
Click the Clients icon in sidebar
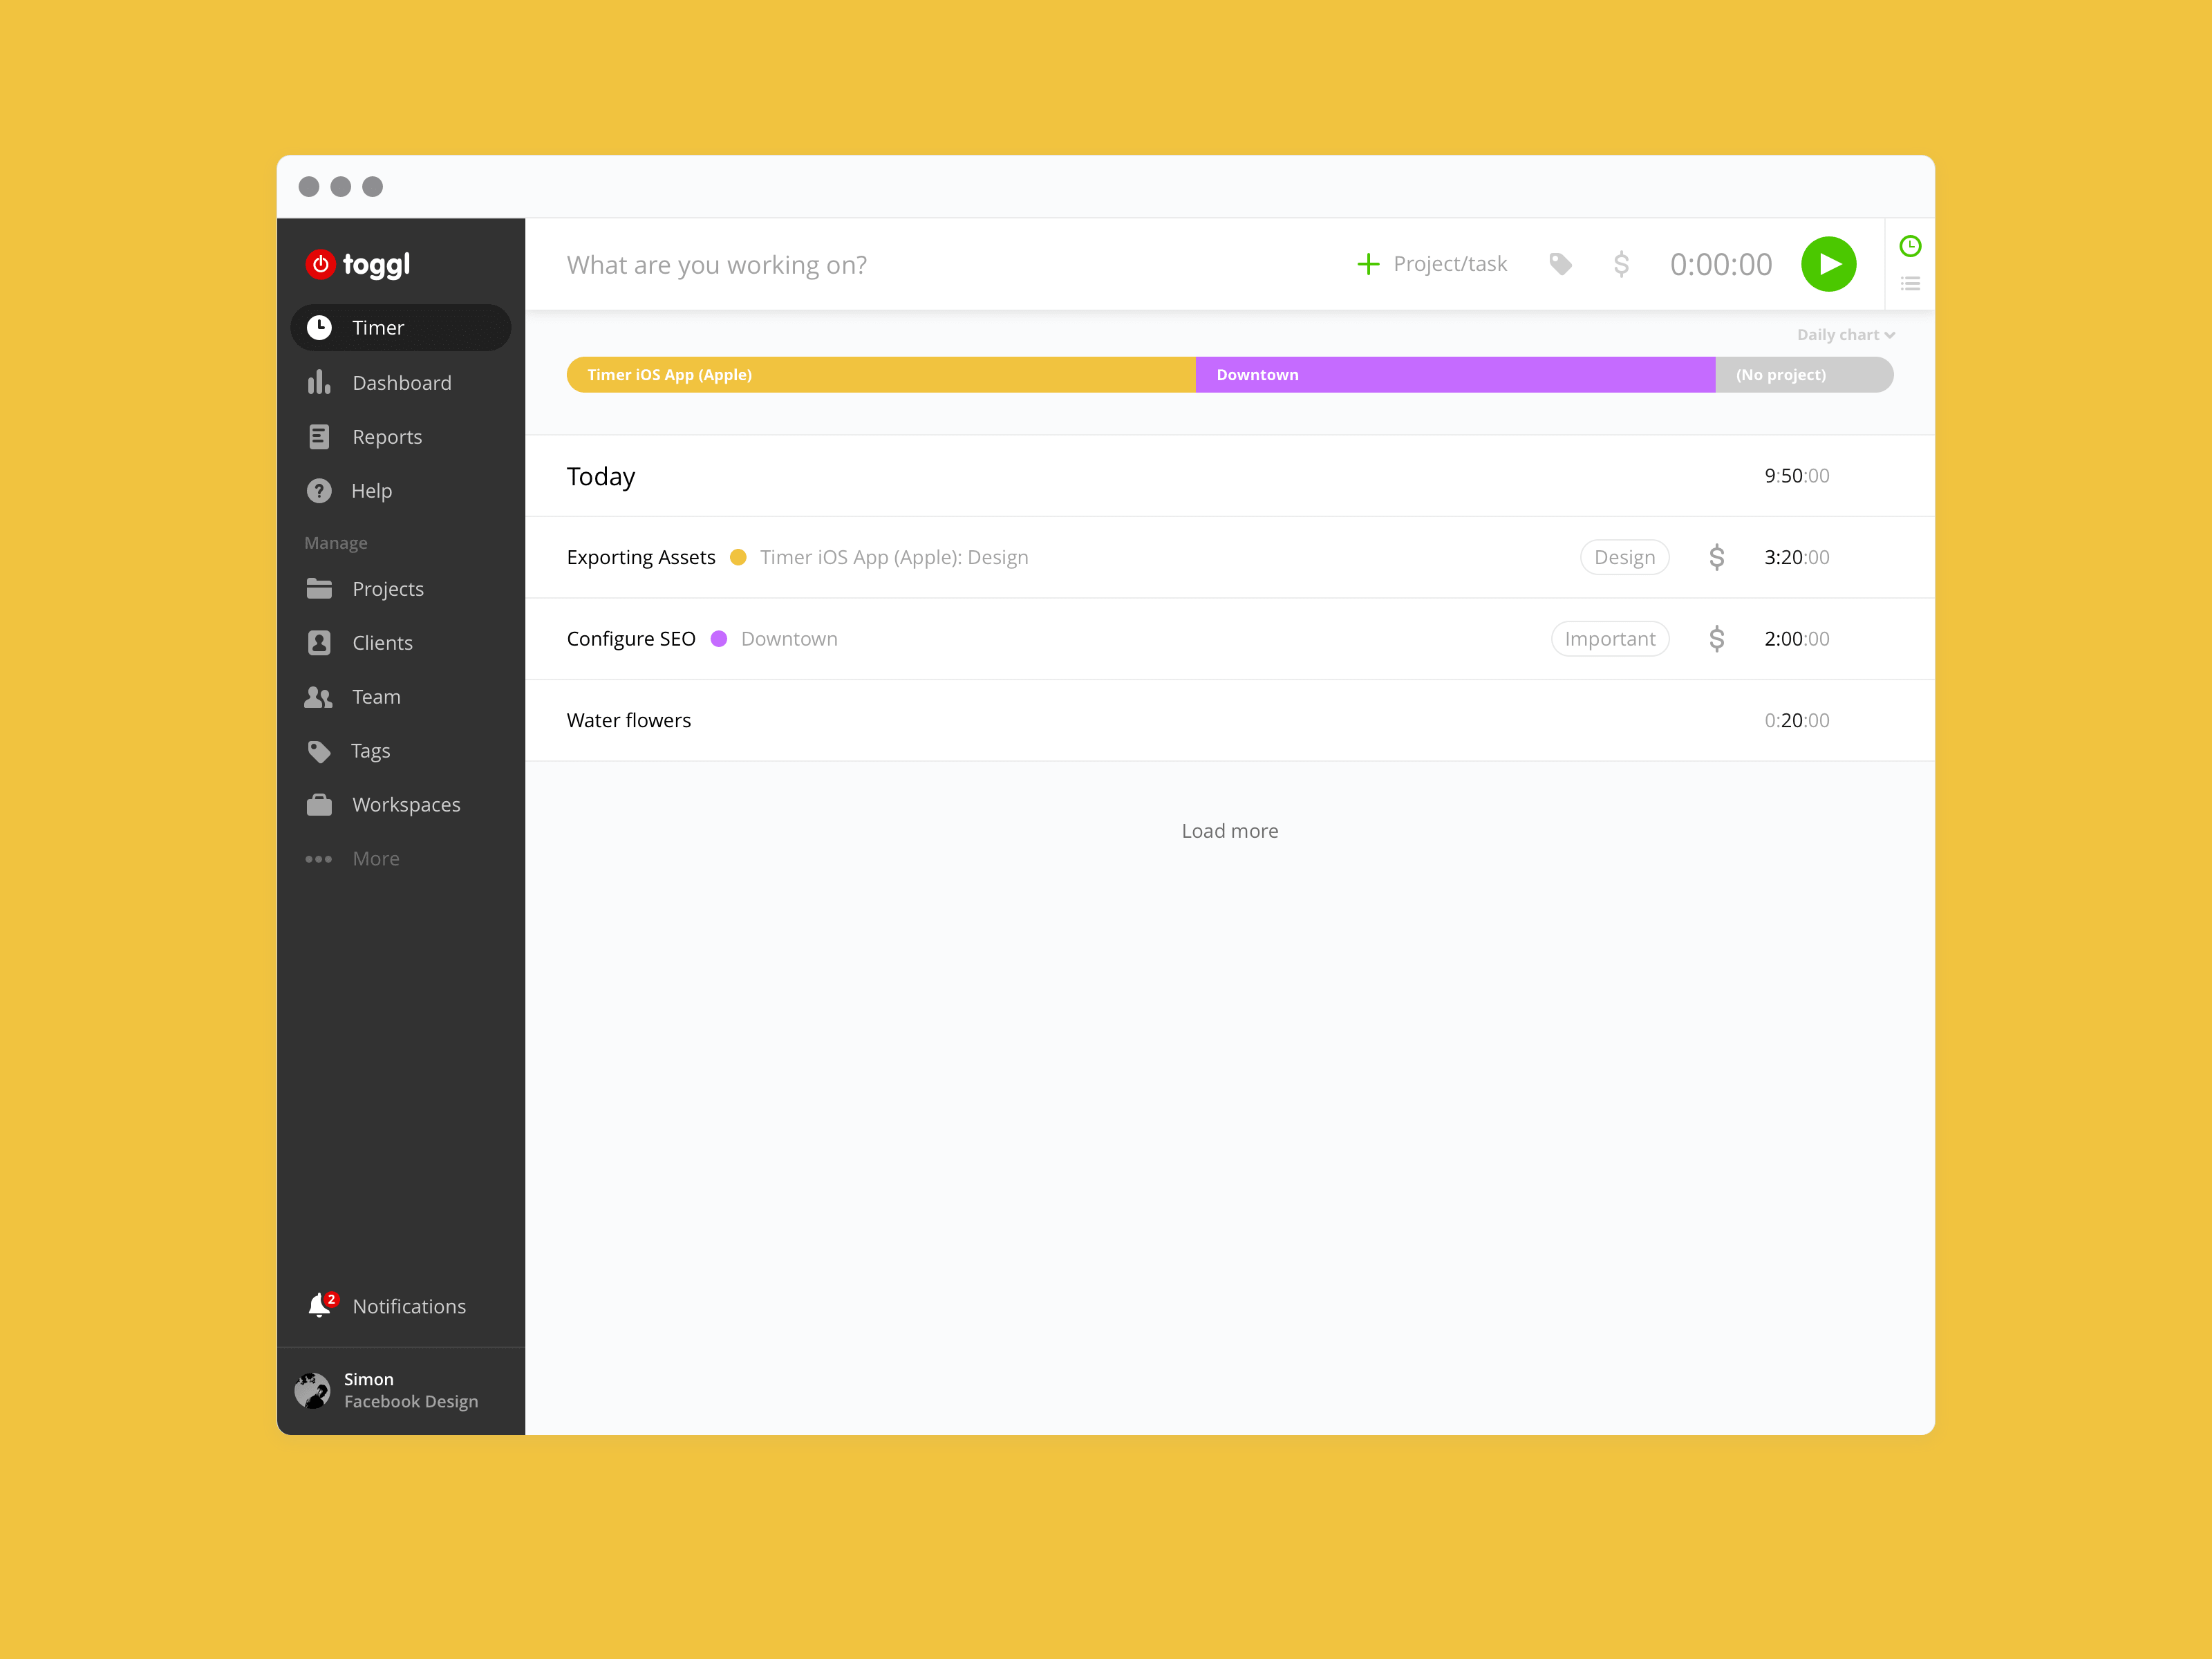(319, 643)
